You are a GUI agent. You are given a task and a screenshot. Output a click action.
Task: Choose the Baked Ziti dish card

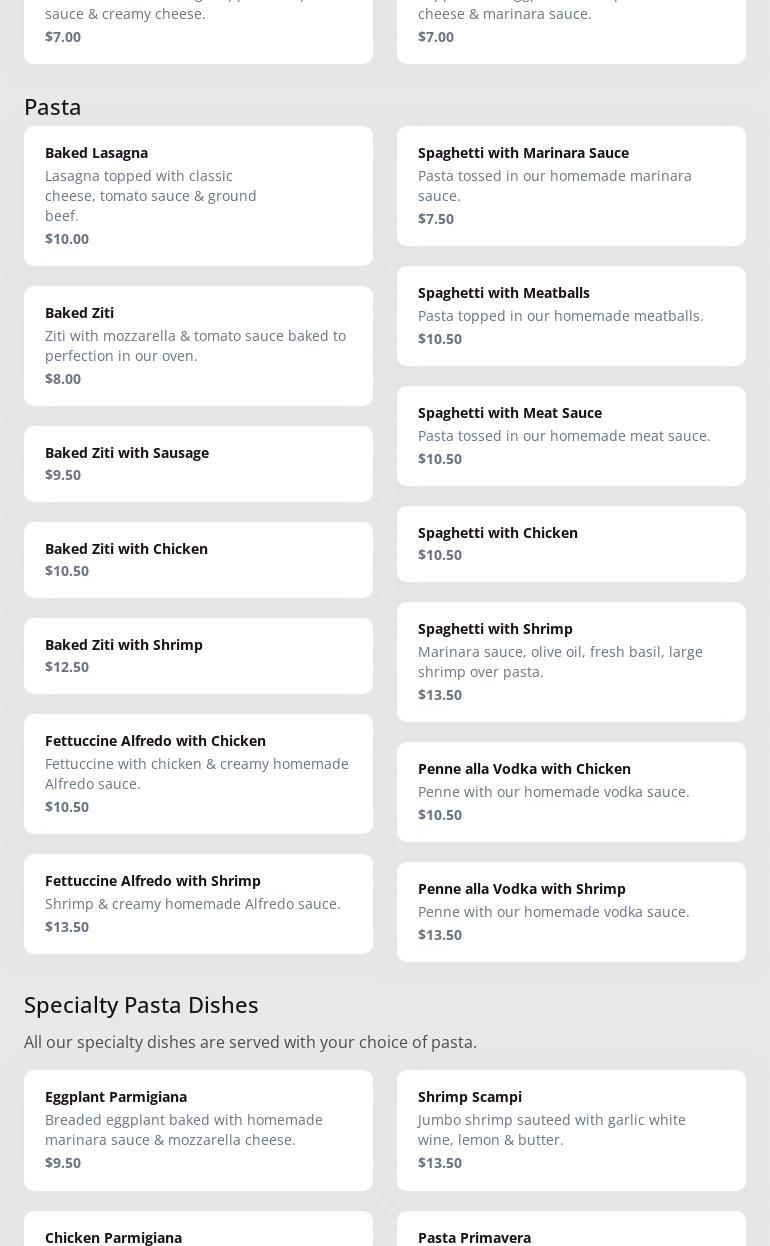198,345
